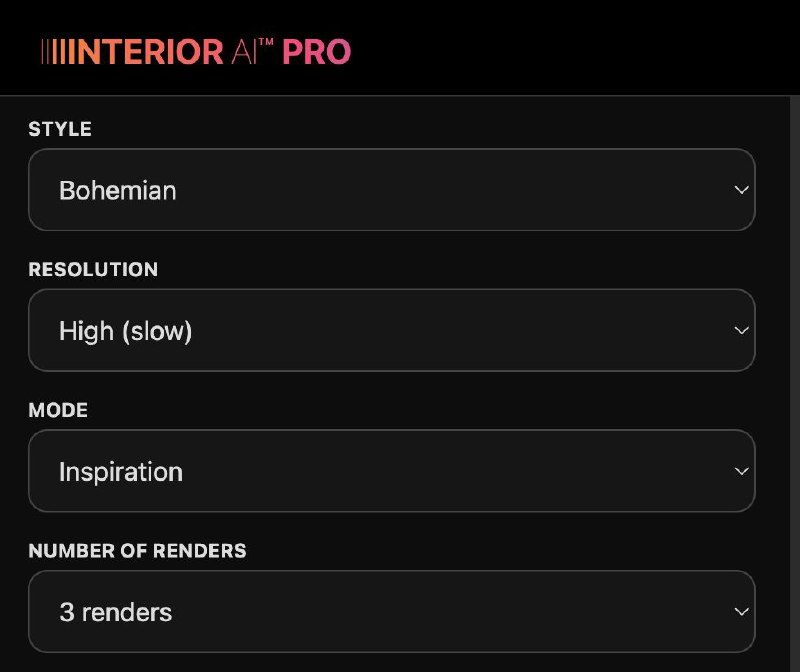
Task: Click the High (slow) selected value text
Action: pos(125,331)
